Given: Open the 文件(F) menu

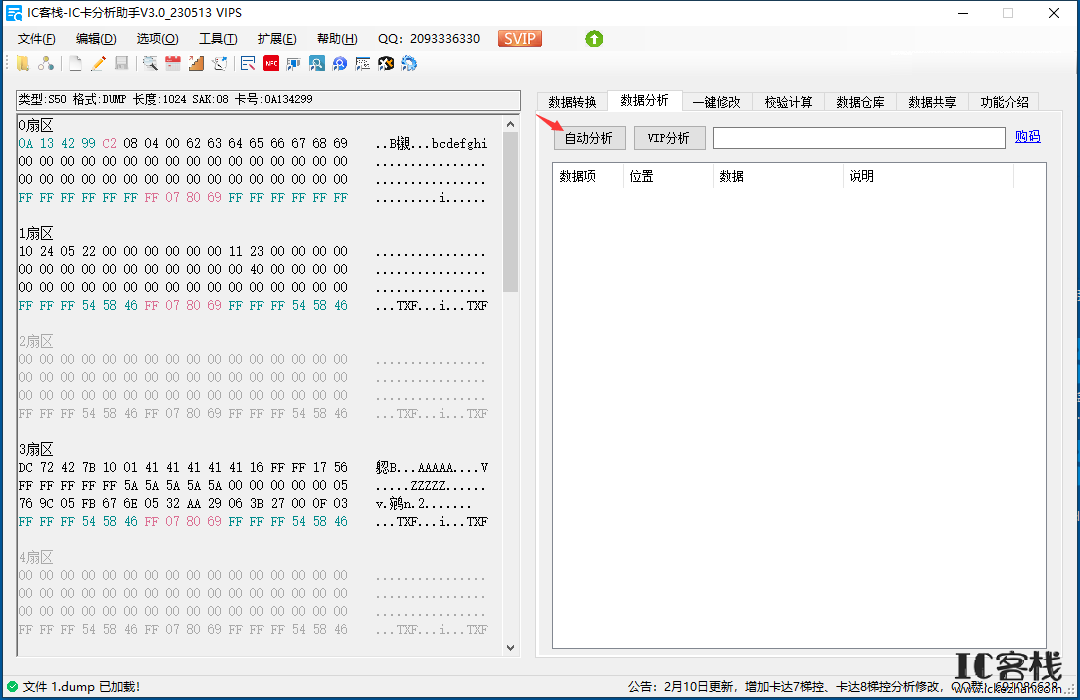Looking at the screenshot, I should point(37,39).
